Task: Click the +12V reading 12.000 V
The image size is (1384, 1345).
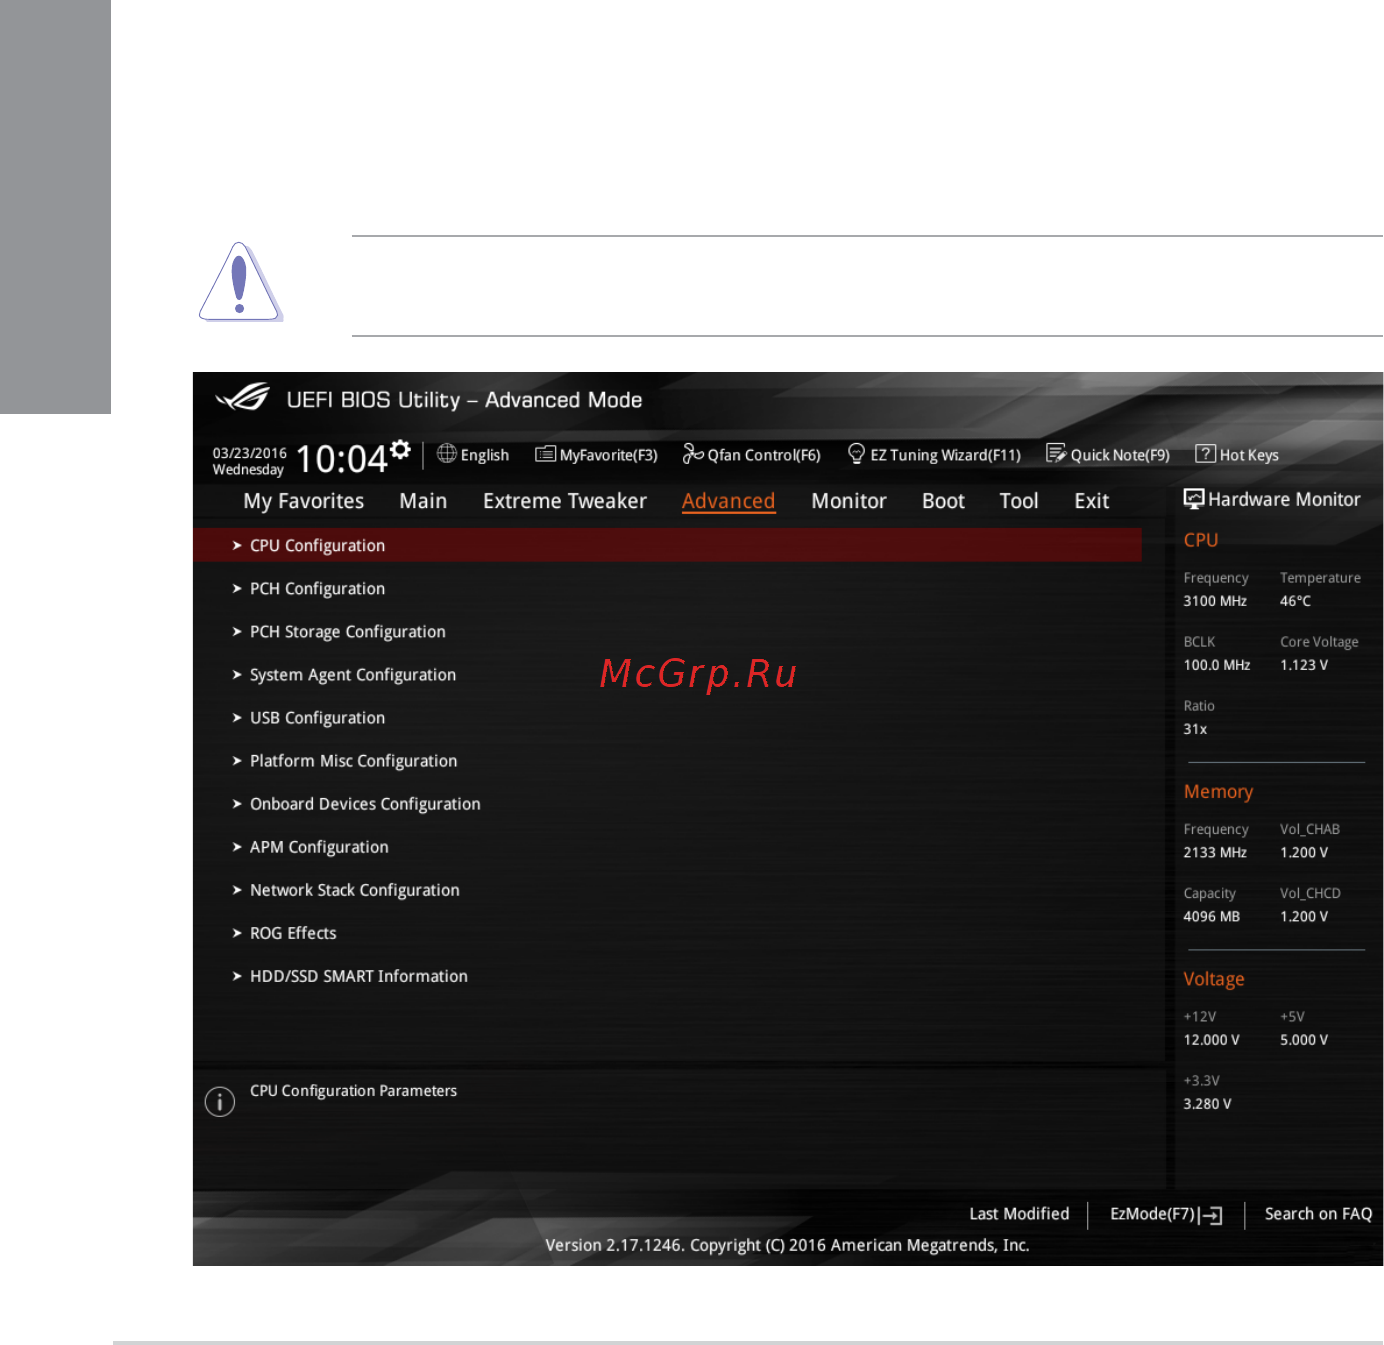Action: tap(1211, 1040)
